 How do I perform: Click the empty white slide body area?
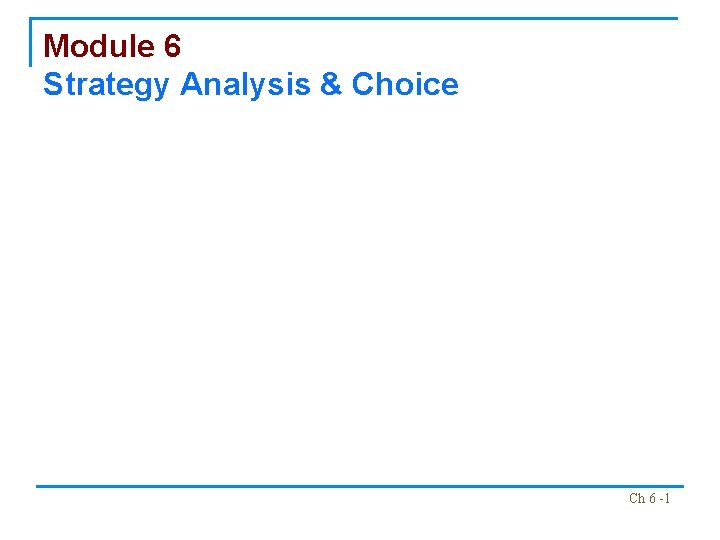coord(360,290)
